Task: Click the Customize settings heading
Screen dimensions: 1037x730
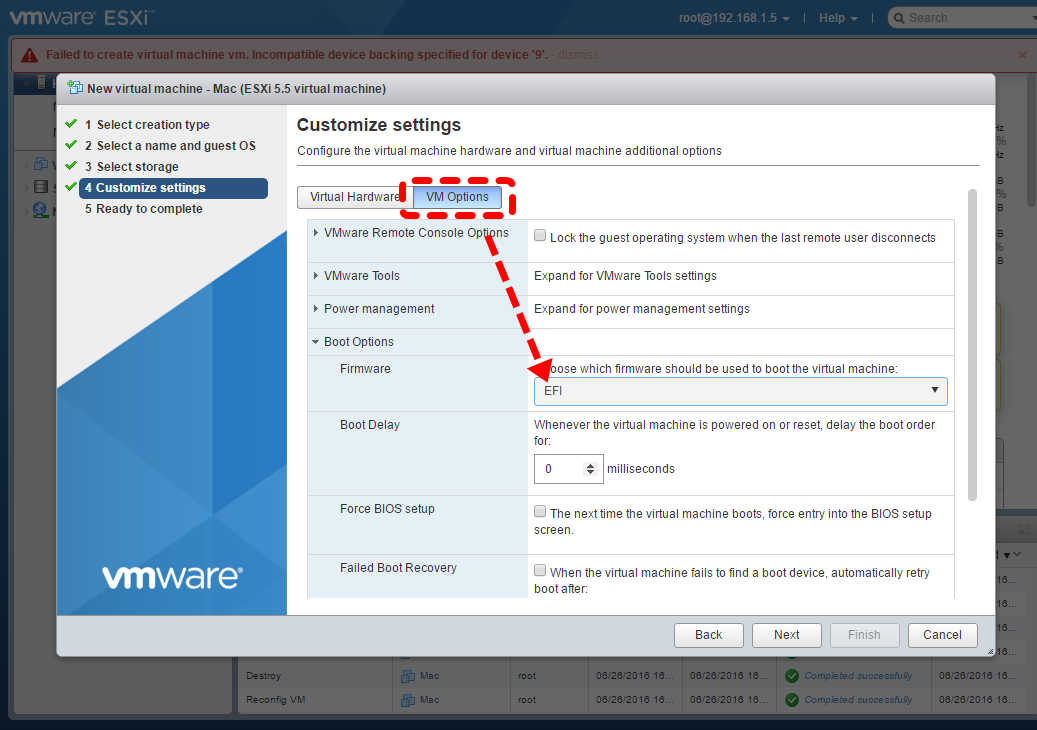Action: pyautogui.click(x=379, y=125)
